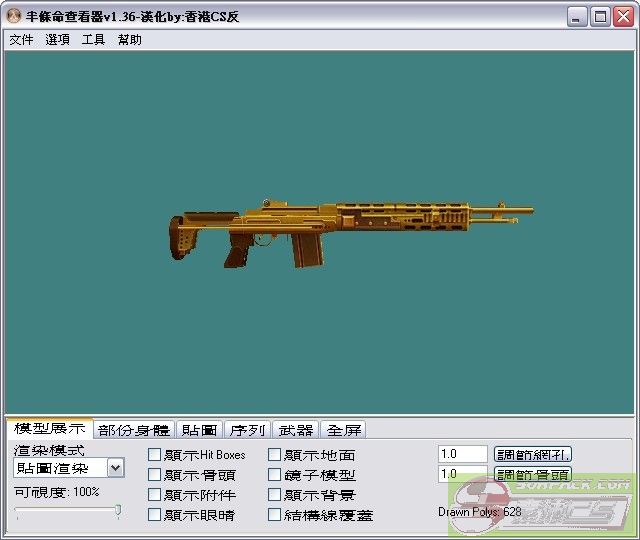The width and height of the screenshot is (640, 540).
Task: Toggle the 顯示骨頭 checkbox
Action: tap(155, 475)
